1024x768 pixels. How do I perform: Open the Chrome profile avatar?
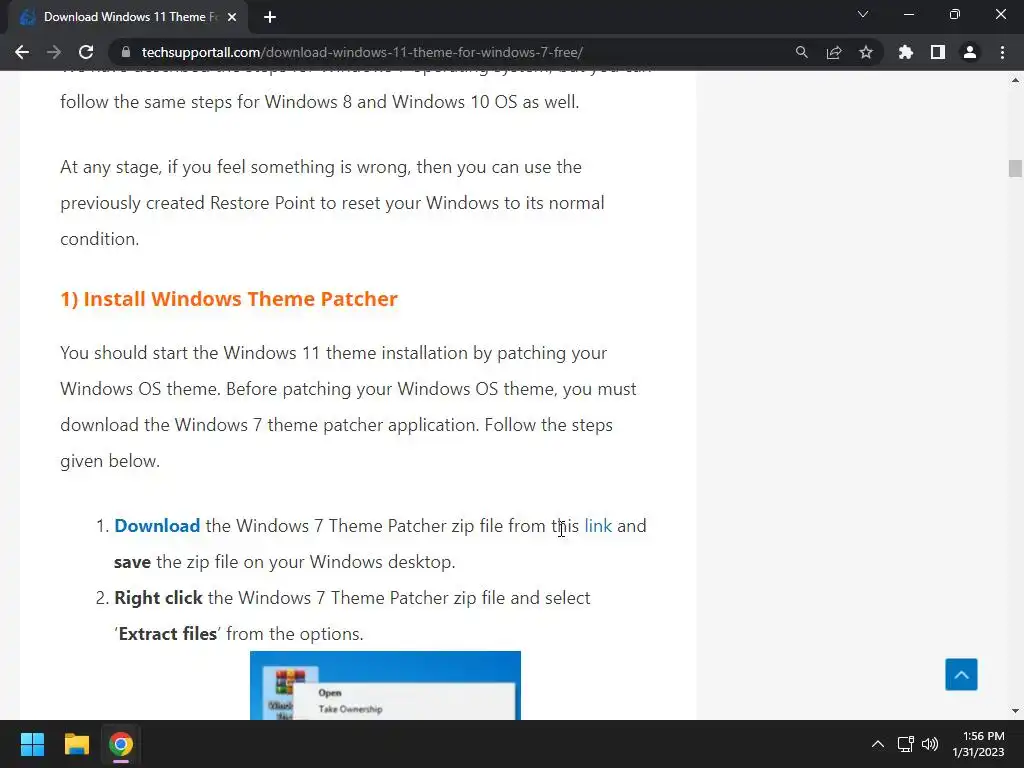pyautogui.click(x=970, y=52)
